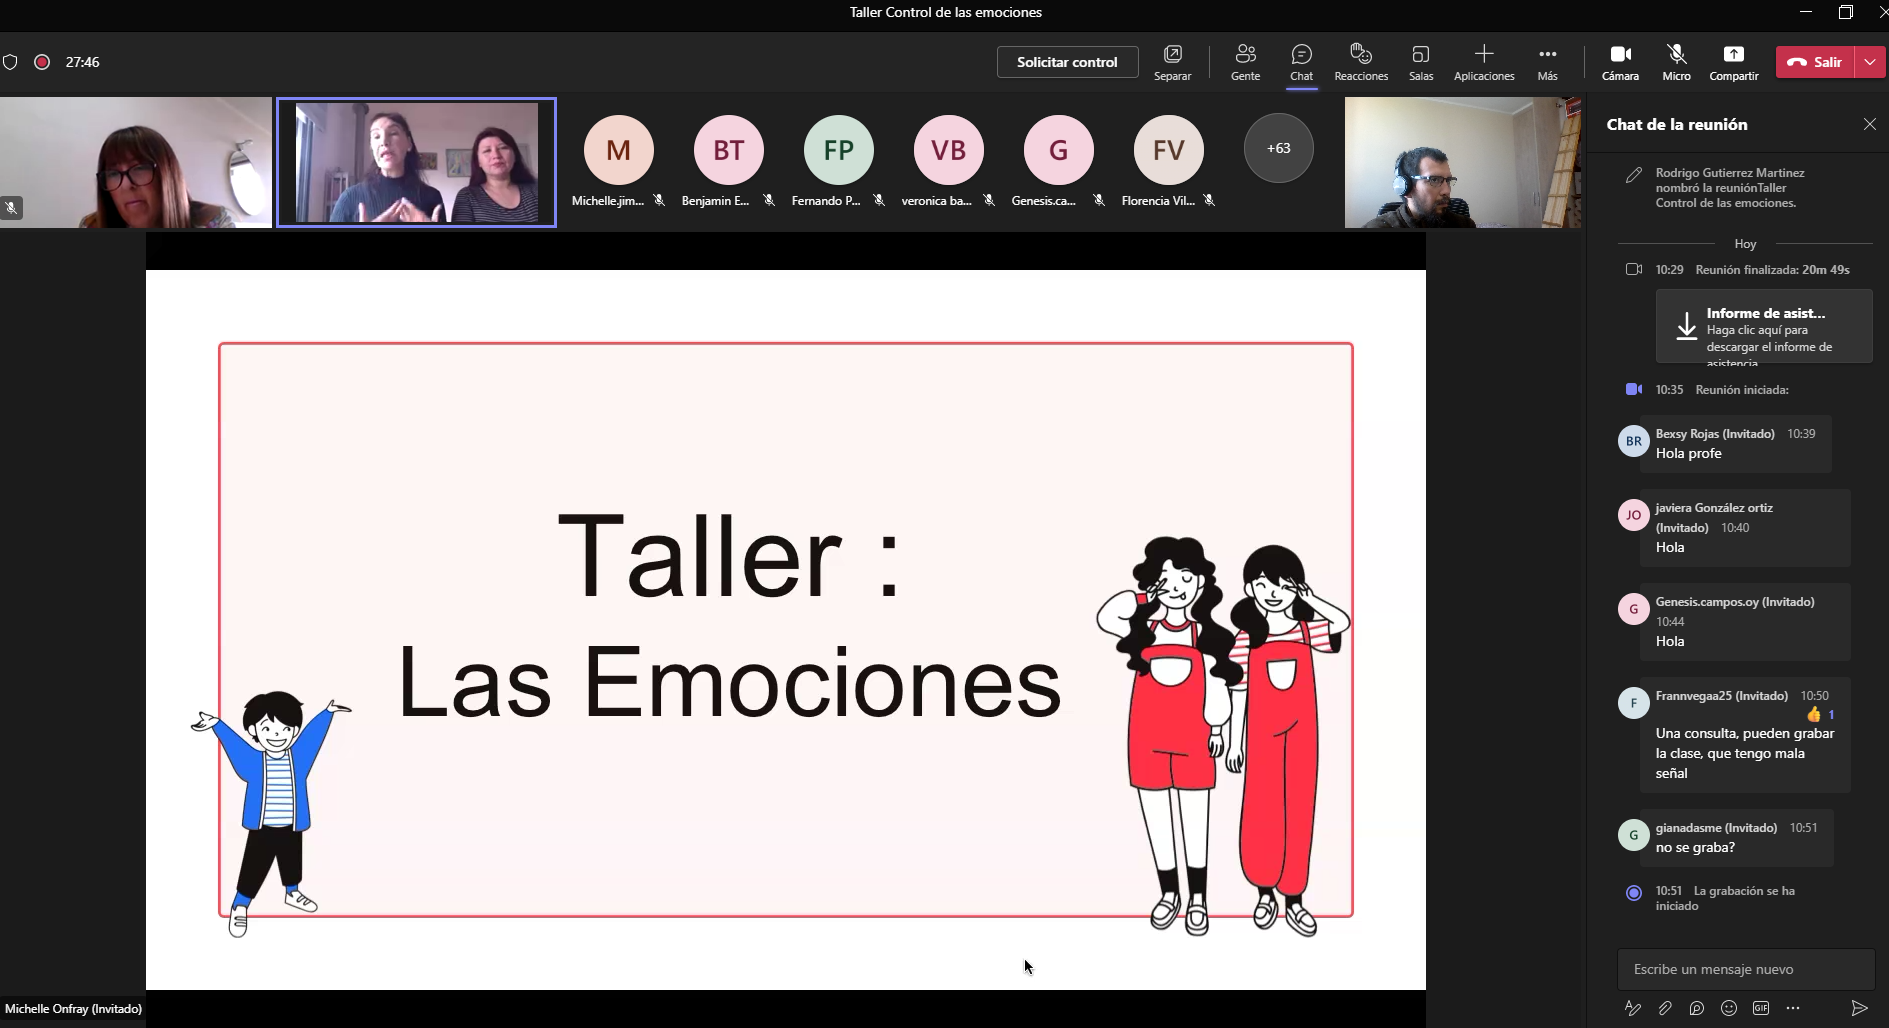
Task: Open more chat formatting options ellipsis
Action: (x=1793, y=1008)
